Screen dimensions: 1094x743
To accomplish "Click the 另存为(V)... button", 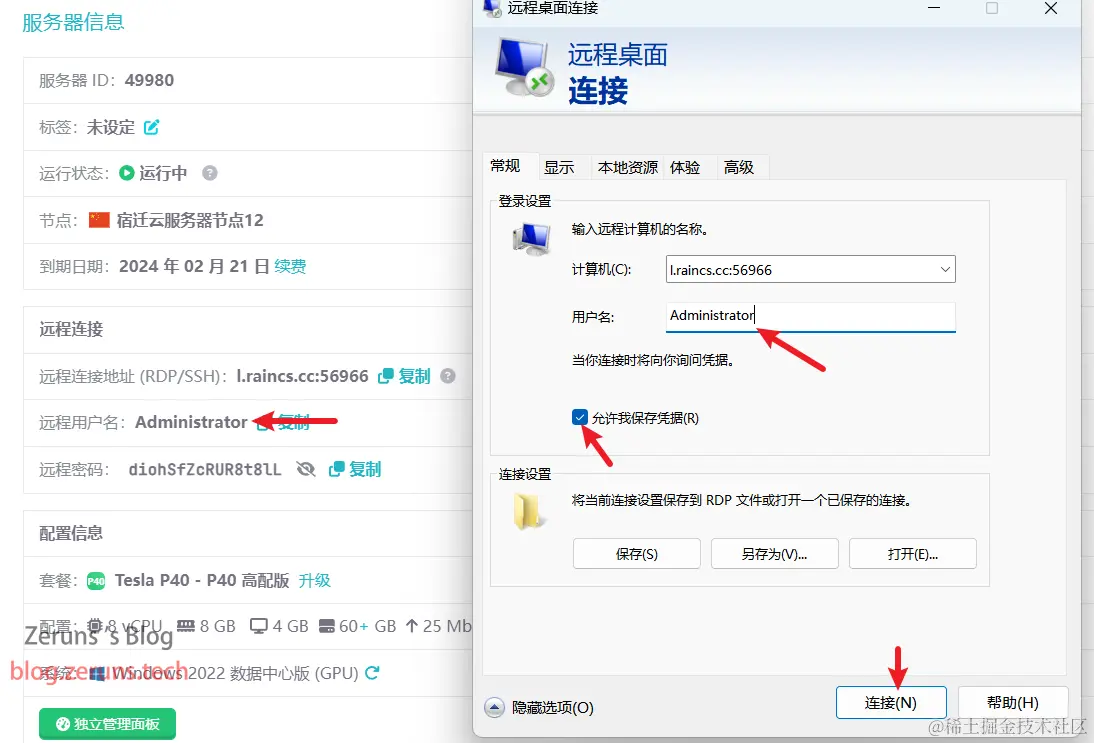I will 774,554.
